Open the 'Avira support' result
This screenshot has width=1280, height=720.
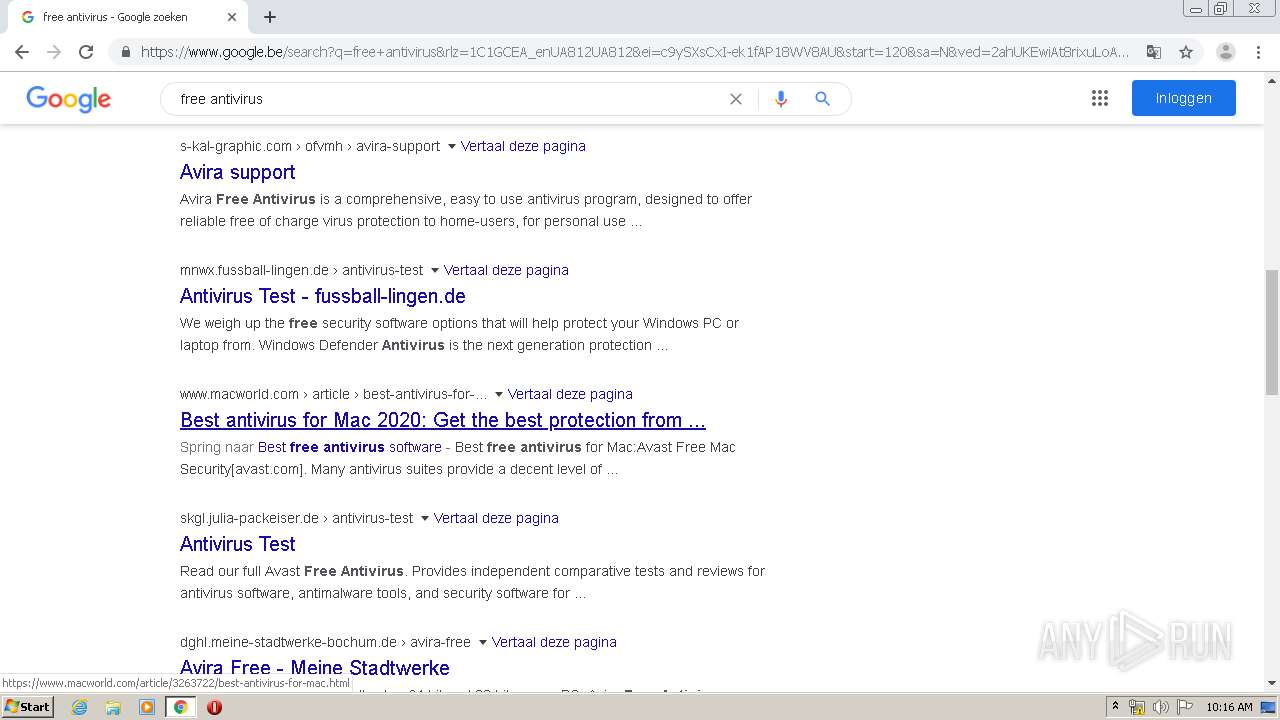238,172
